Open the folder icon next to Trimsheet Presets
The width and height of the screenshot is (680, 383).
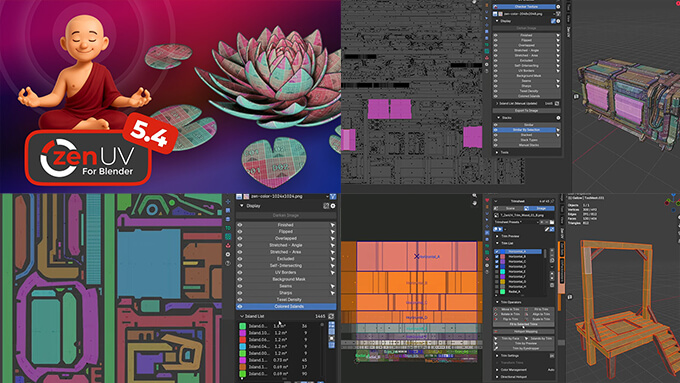(x=552, y=222)
